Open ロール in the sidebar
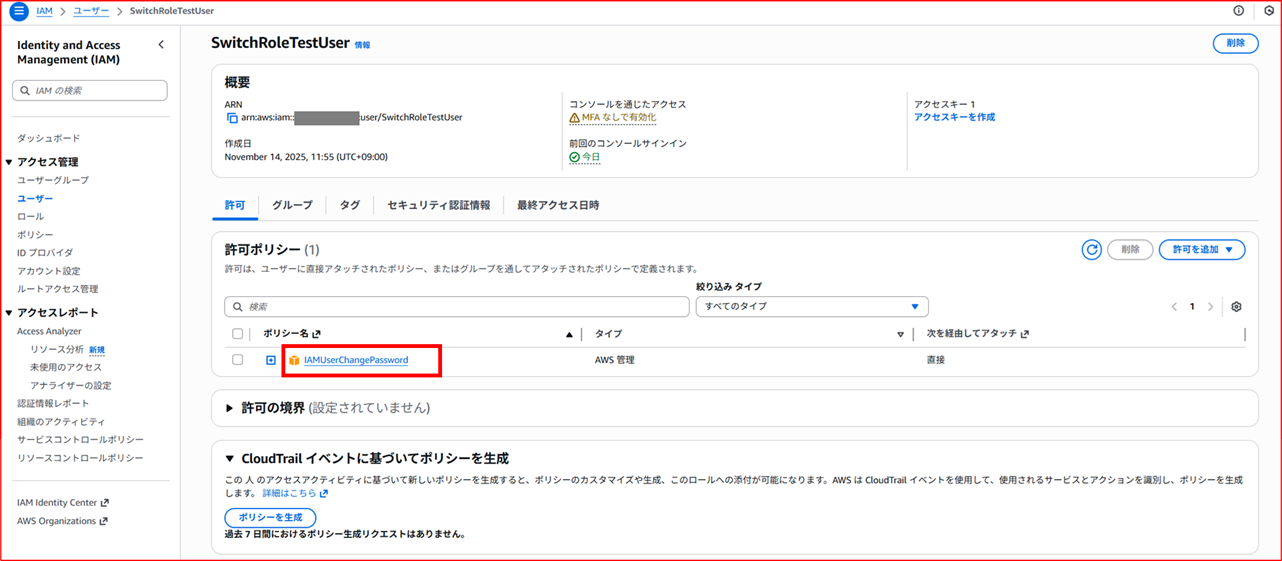The image size is (1282, 561). click(x=30, y=216)
